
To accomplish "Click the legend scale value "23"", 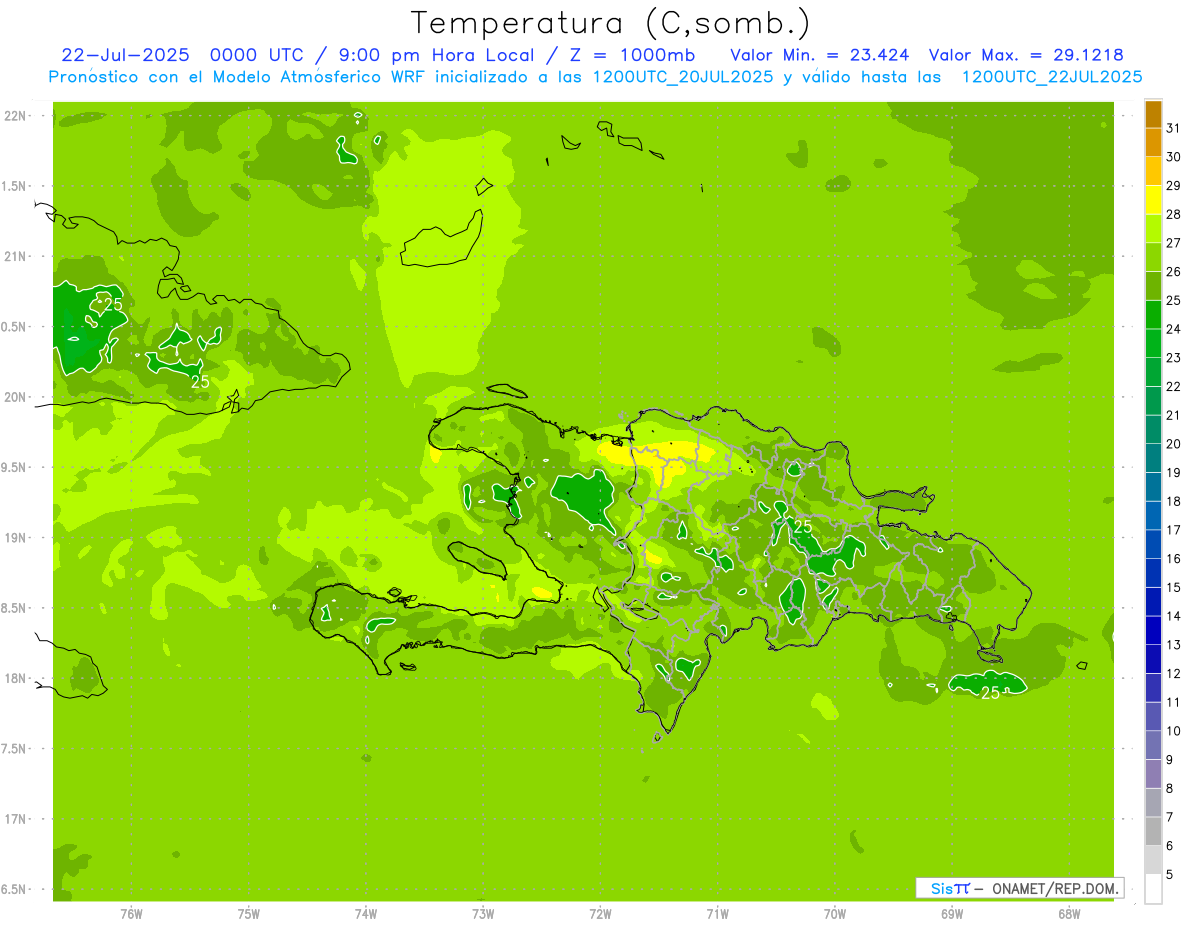I will [1173, 358].
